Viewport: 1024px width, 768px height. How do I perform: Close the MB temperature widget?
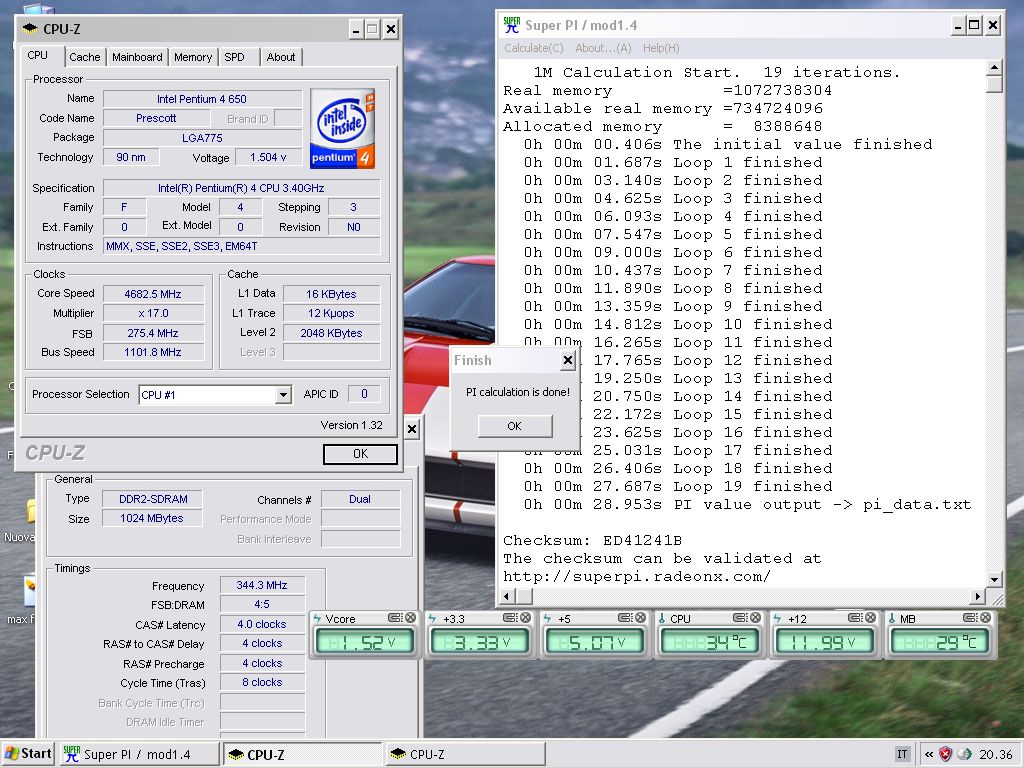pos(985,618)
